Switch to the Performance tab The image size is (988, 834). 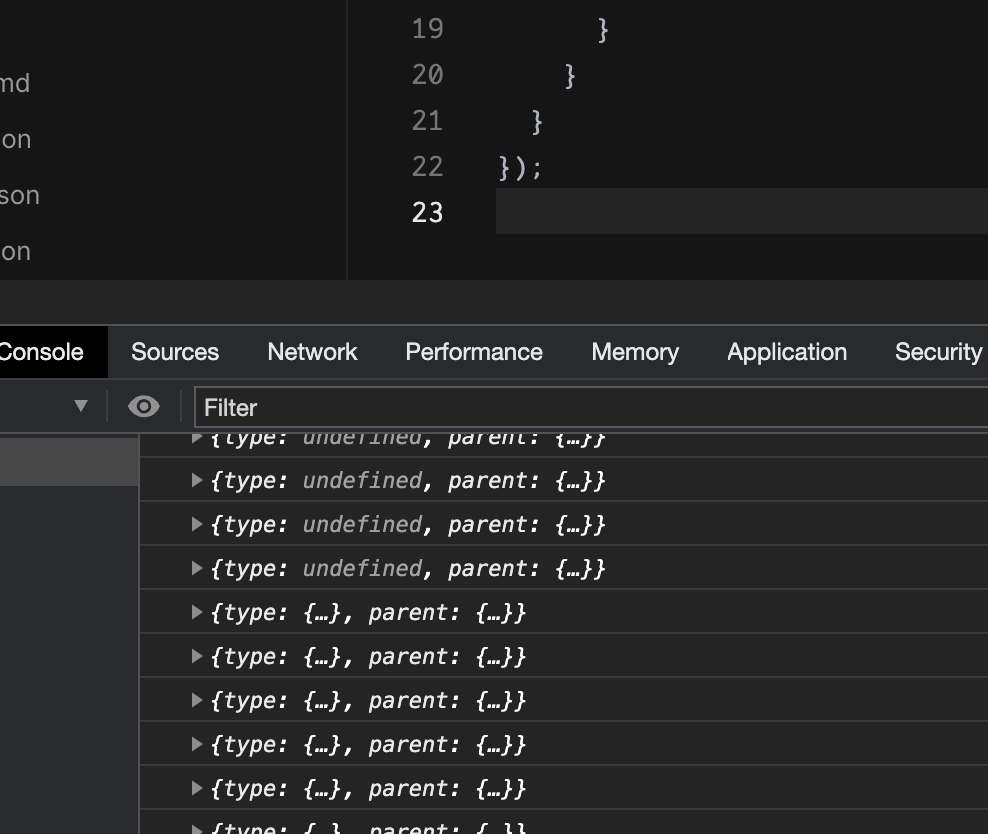473,351
